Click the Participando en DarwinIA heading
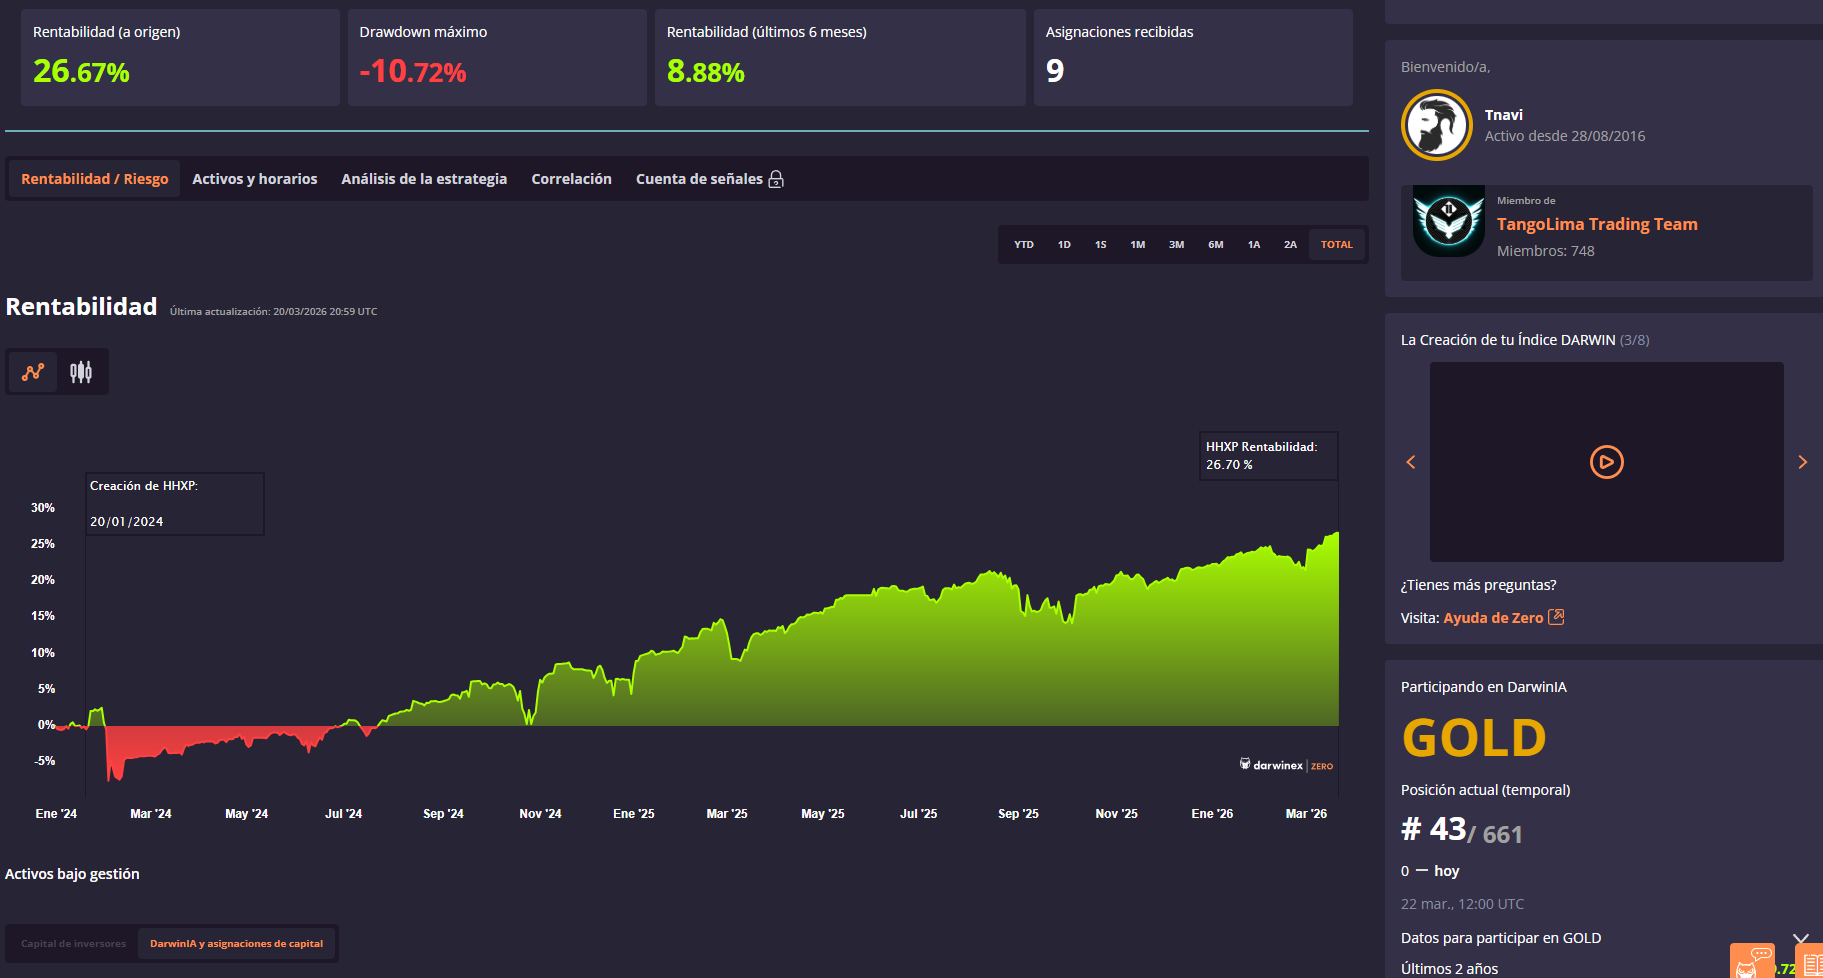This screenshot has width=1823, height=978. tap(1484, 687)
